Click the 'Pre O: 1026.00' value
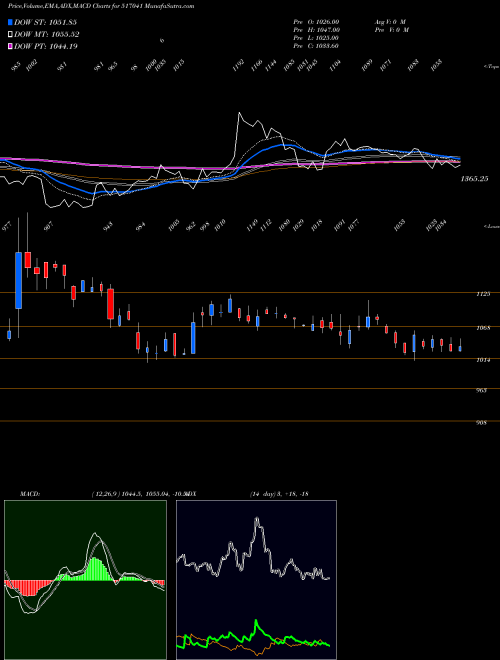The width and height of the screenshot is (500, 660). (x=316, y=22)
